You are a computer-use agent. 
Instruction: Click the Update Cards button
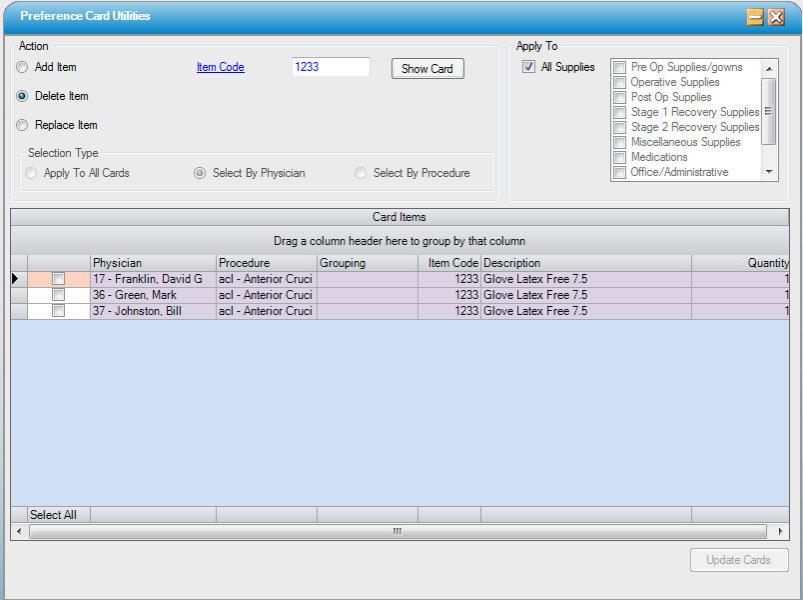738,560
